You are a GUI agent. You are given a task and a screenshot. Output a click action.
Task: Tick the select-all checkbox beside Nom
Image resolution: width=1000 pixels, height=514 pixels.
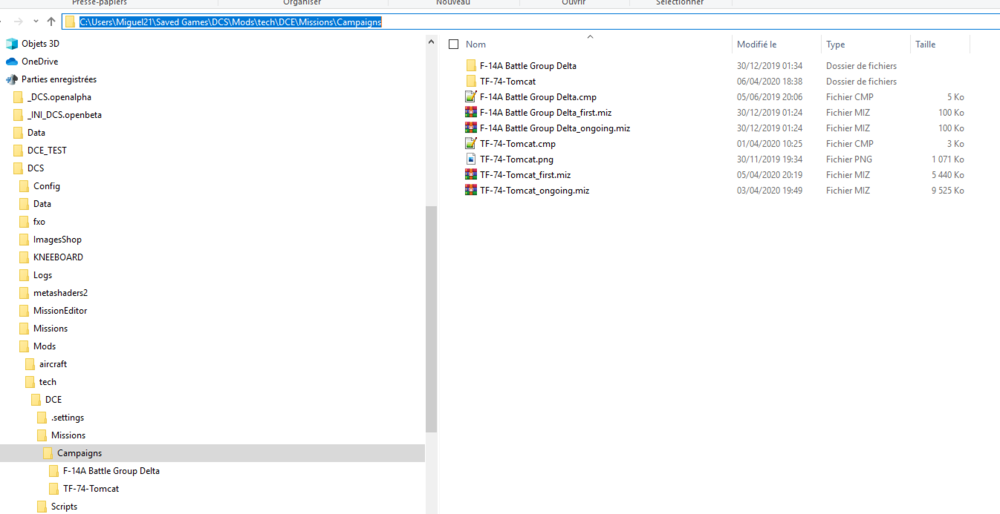453,44
